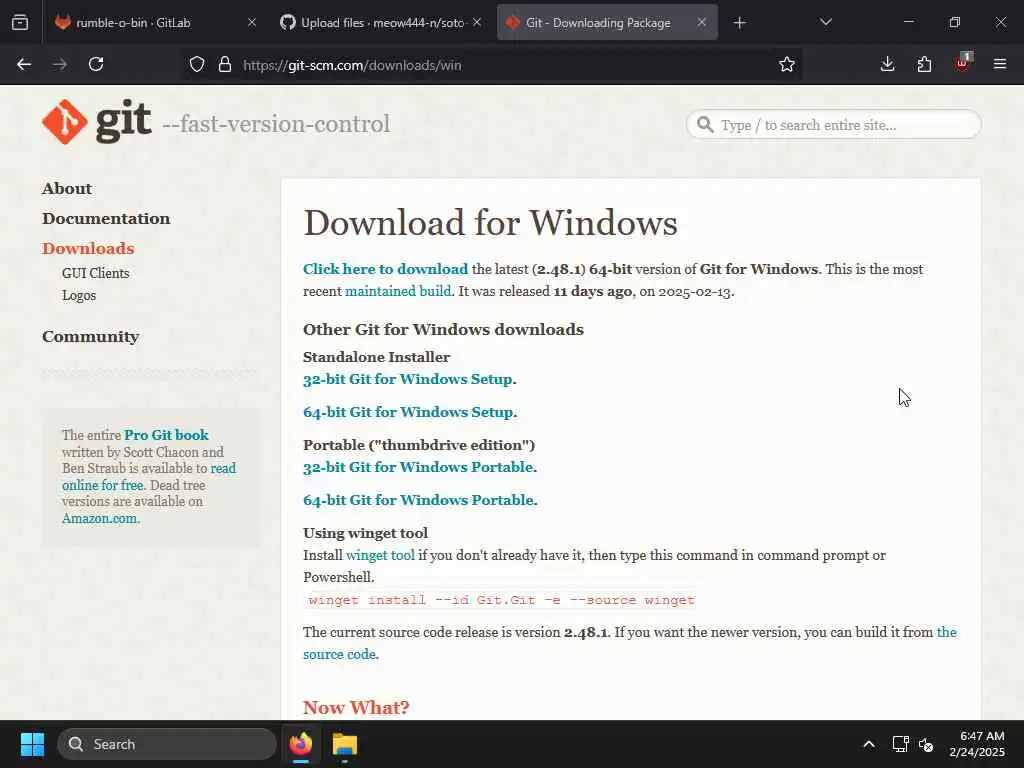Click the Firefox taskbar icon
This screenshot has width=1024, height=768.
point(300,744)
